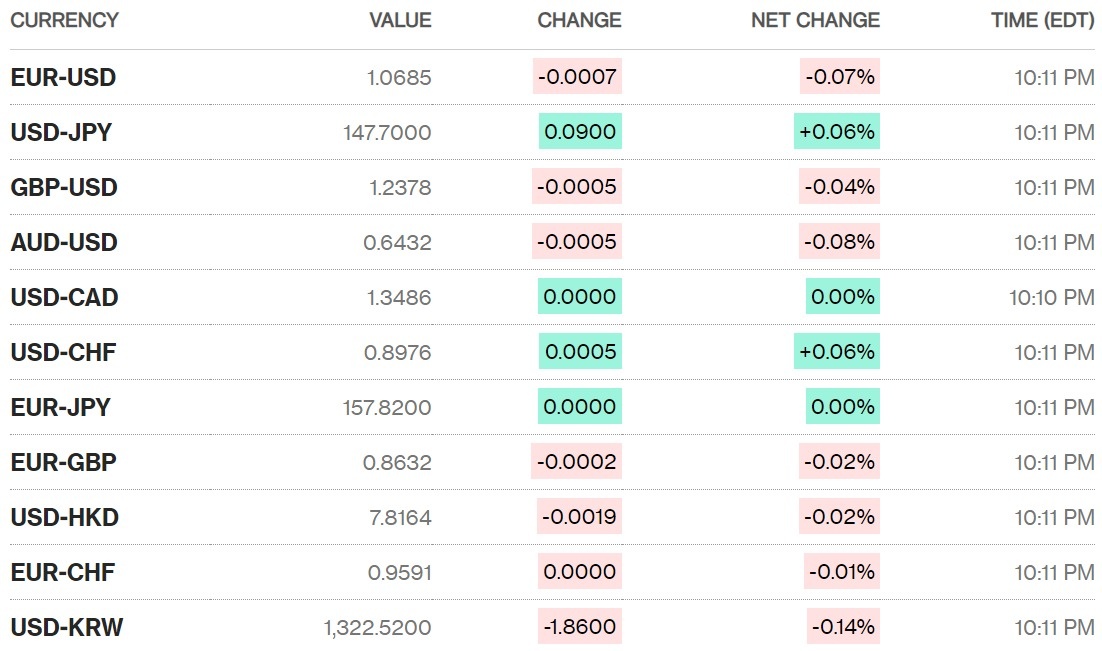Image resolution: width=1102 pixels, height=651 pixels.
Task: Open the USD-KRW pair link
Action: 66,627
